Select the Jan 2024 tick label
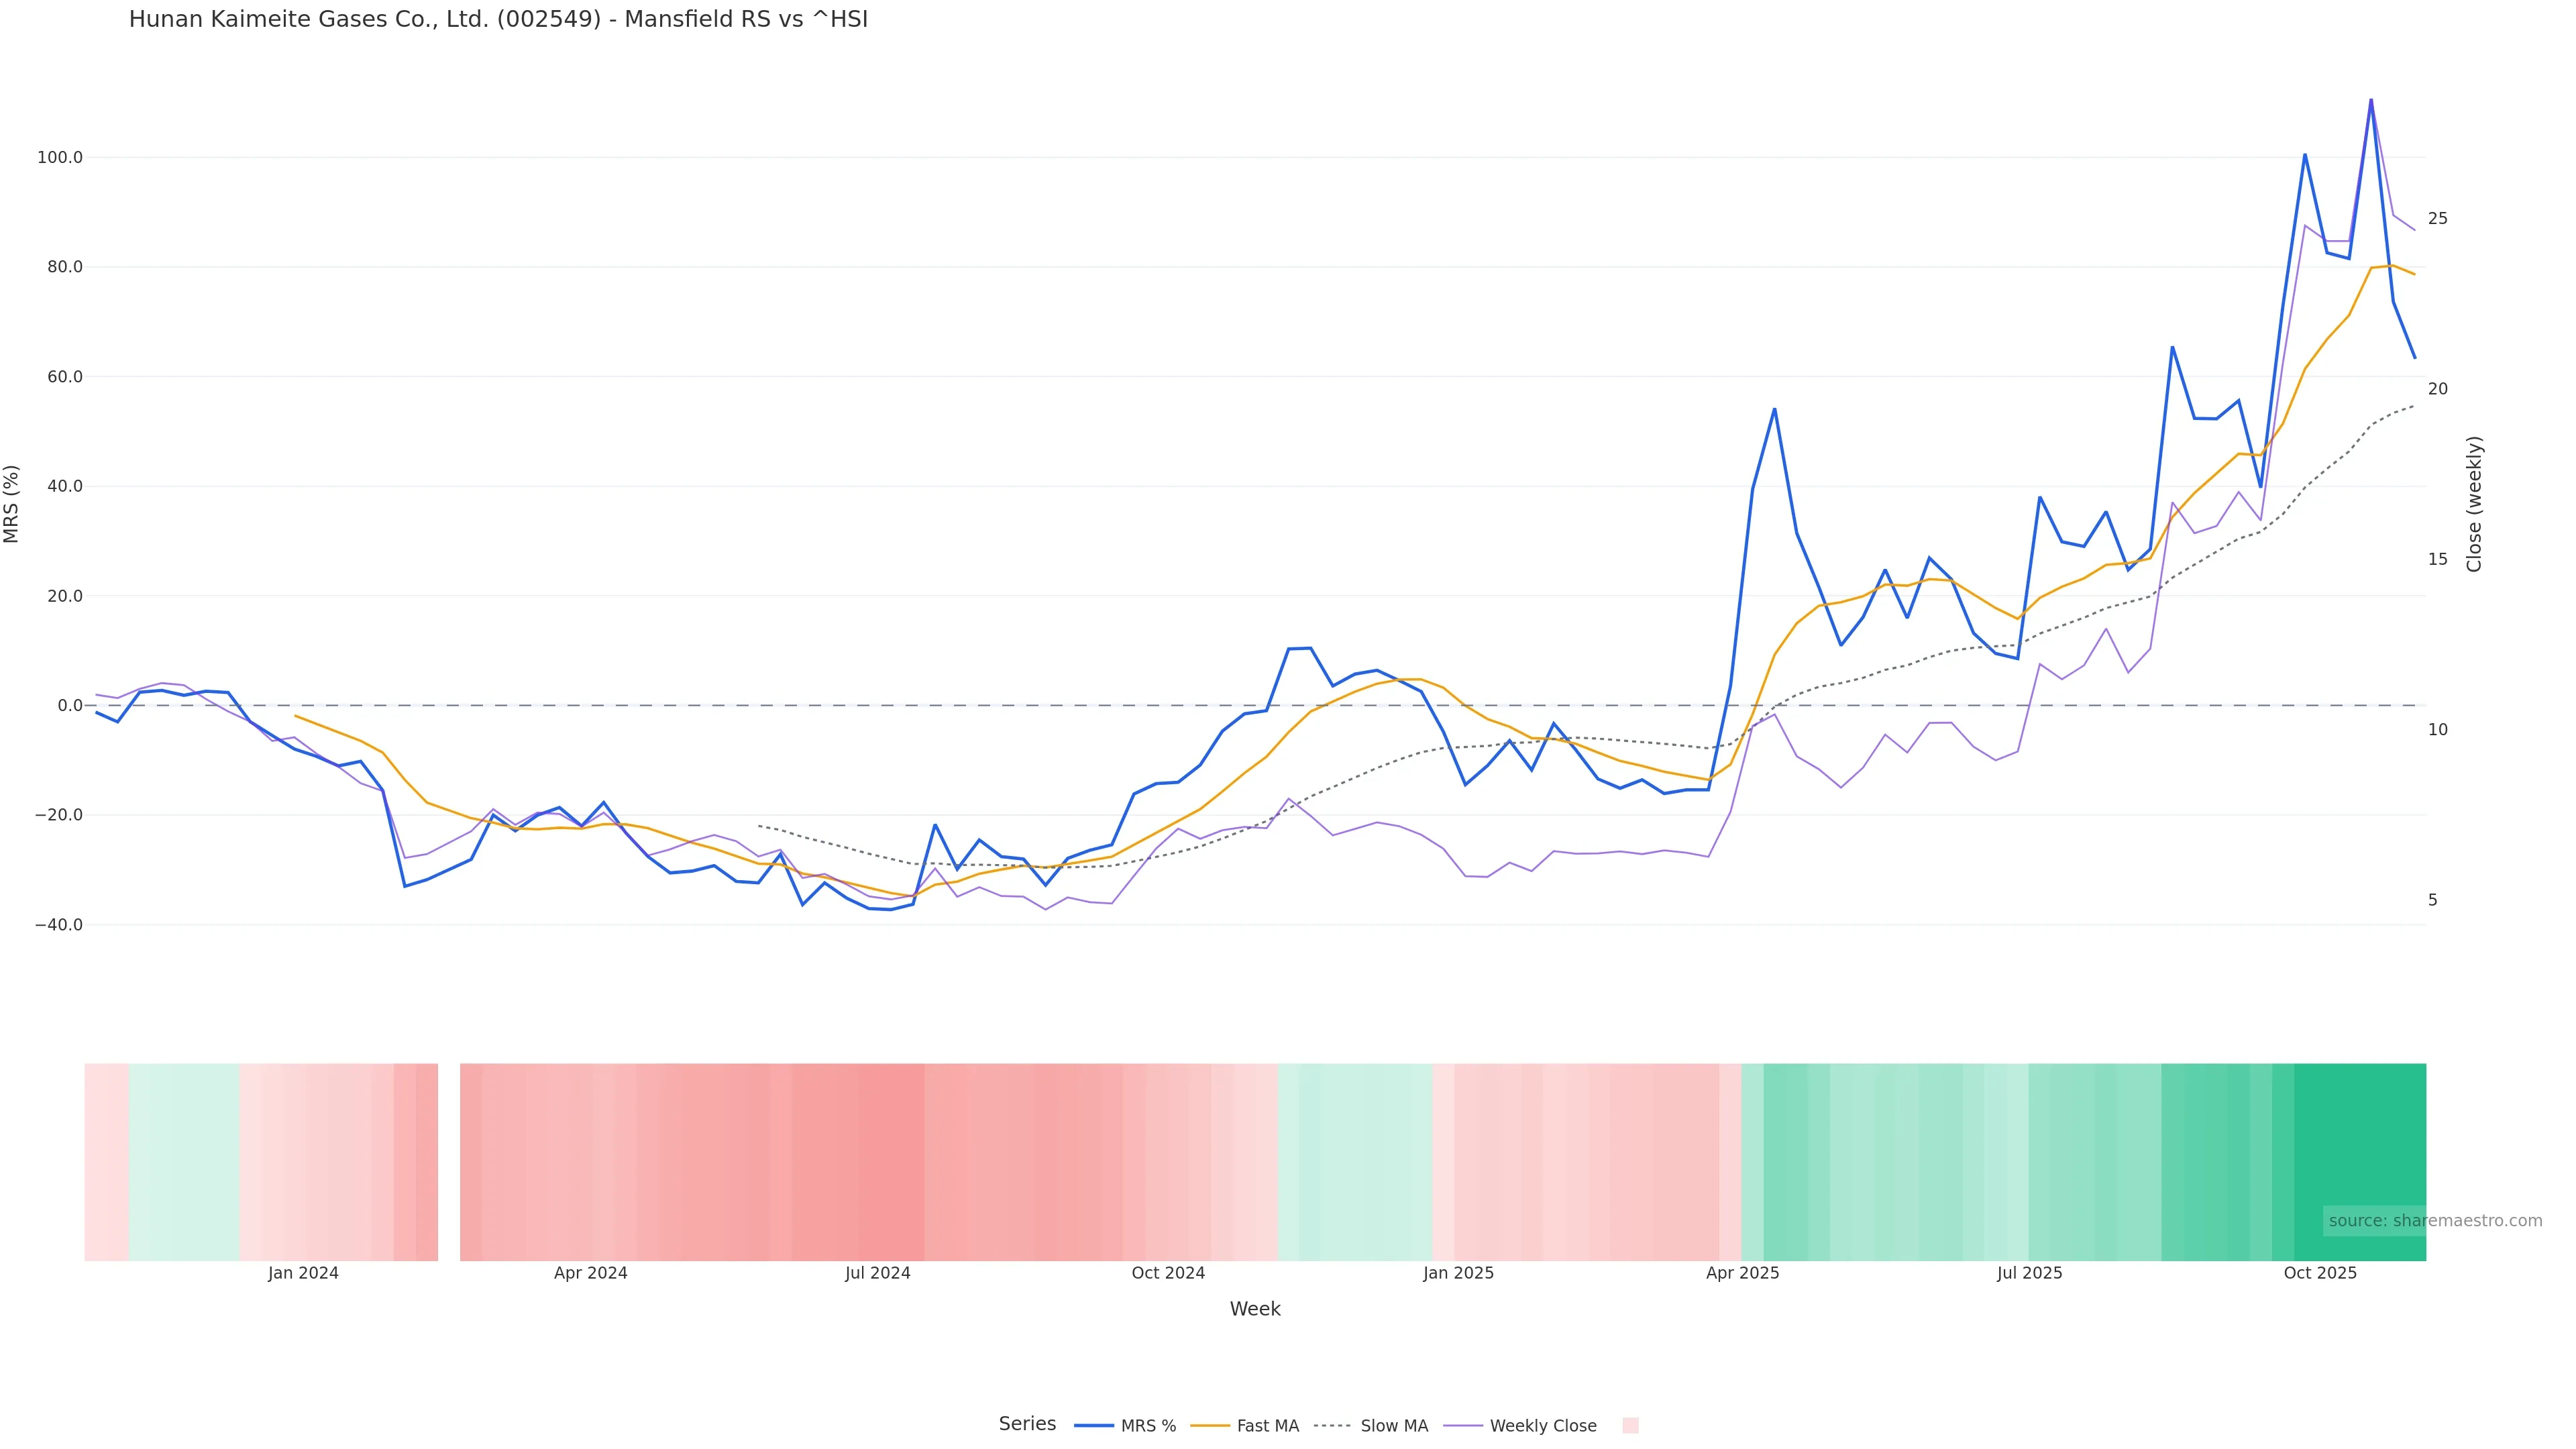2576x1449 pixels. tap(303, 1273)
